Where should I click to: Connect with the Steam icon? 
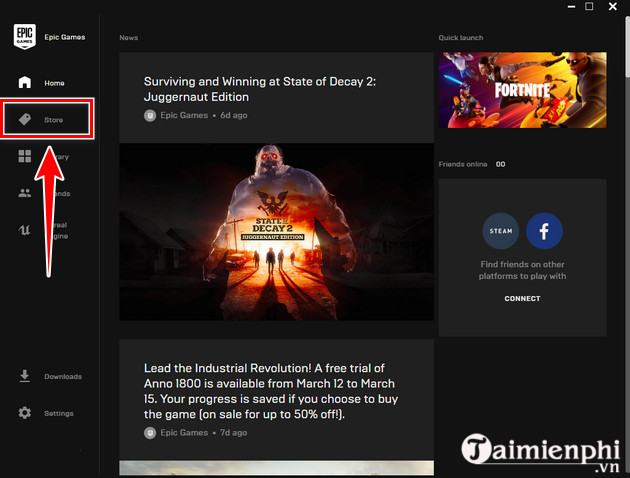pos(500,231)
